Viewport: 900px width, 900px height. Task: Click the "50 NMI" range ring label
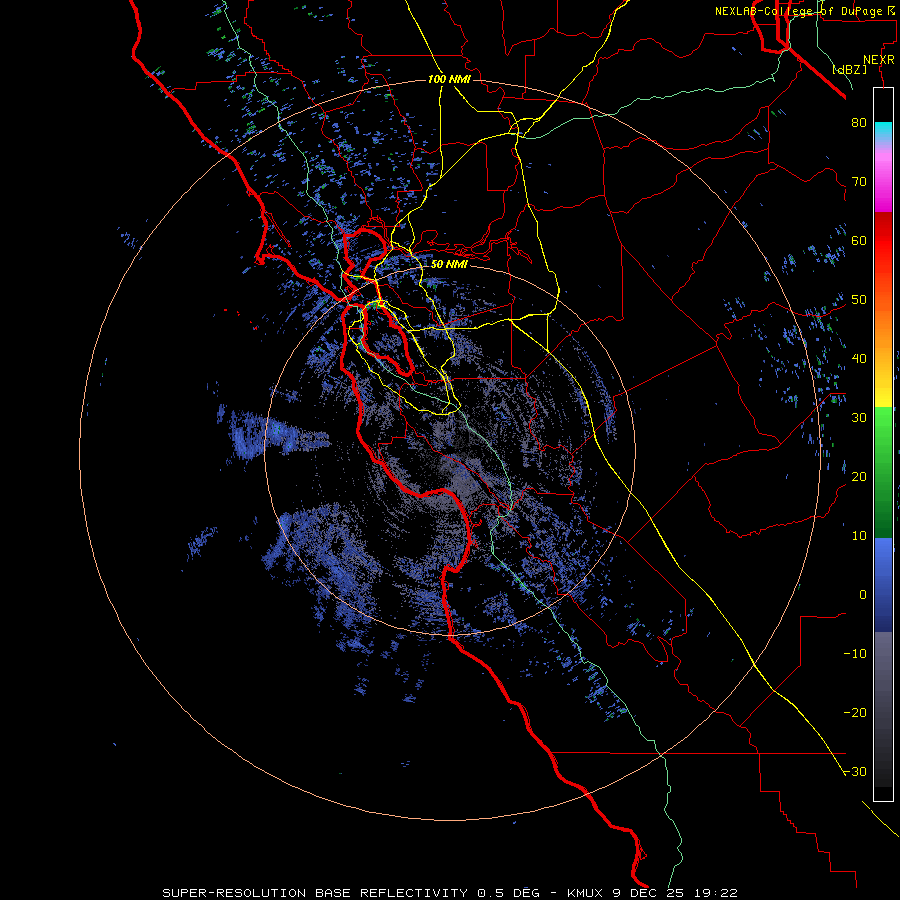[x=449, y=264]
